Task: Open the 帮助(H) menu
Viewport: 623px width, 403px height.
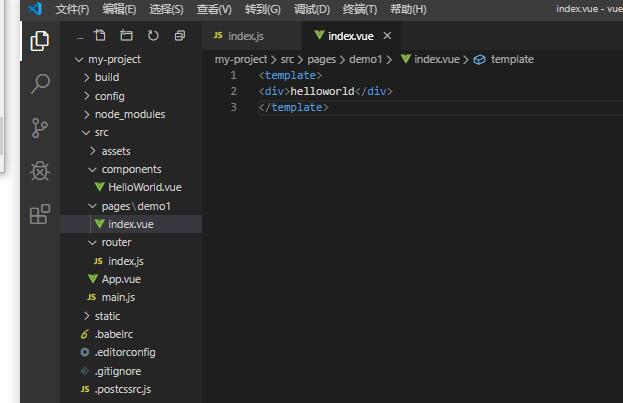Action: click(408, 9)
